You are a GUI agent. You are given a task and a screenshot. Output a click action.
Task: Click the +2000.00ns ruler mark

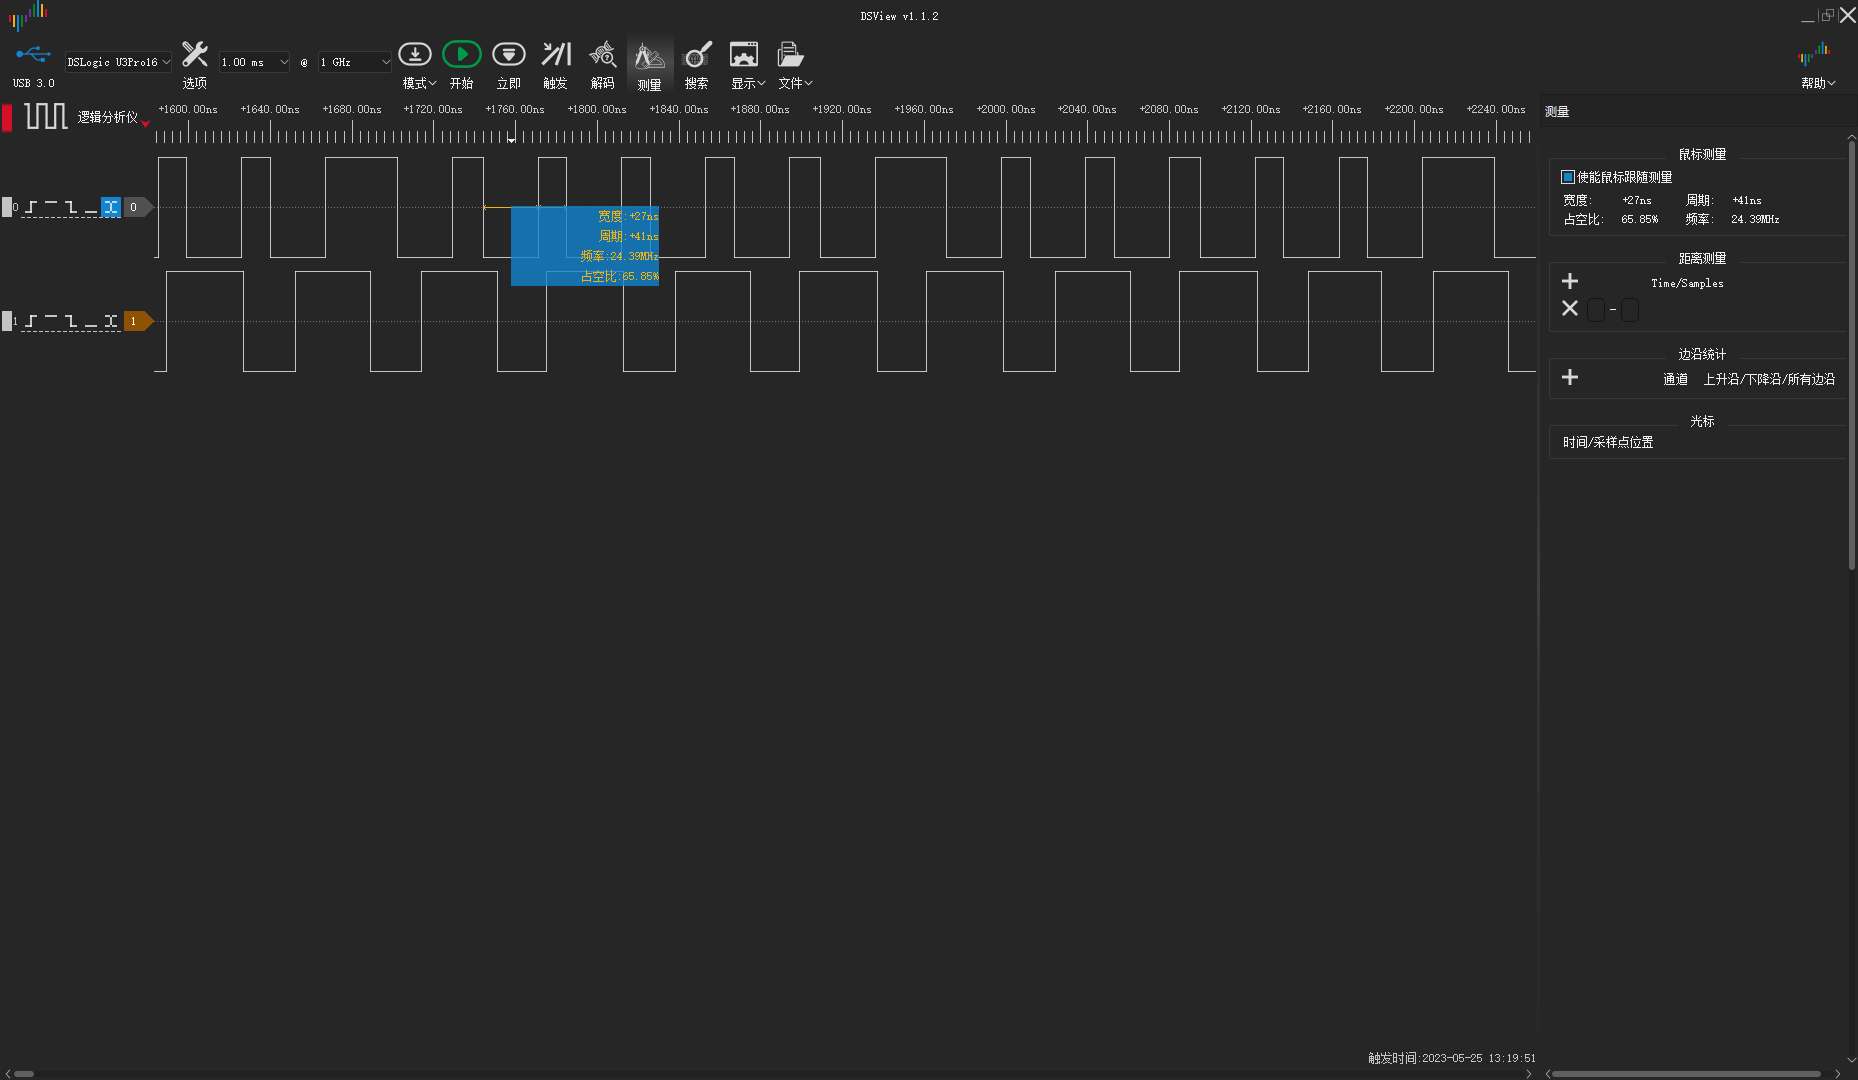(1006, 109)
